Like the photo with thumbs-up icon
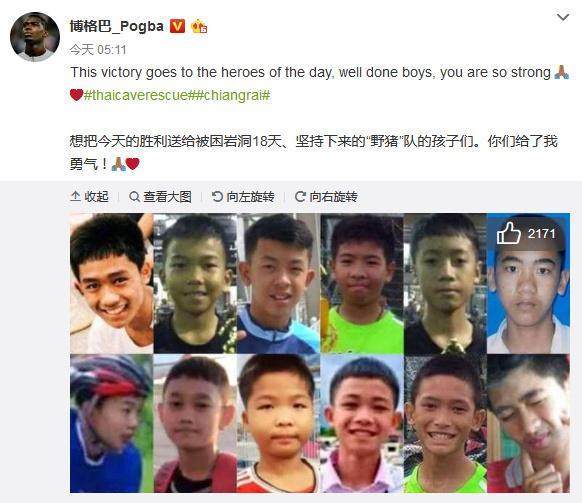Image resolution: width=582 pixels, height=503 pixels. pos(509,233)
